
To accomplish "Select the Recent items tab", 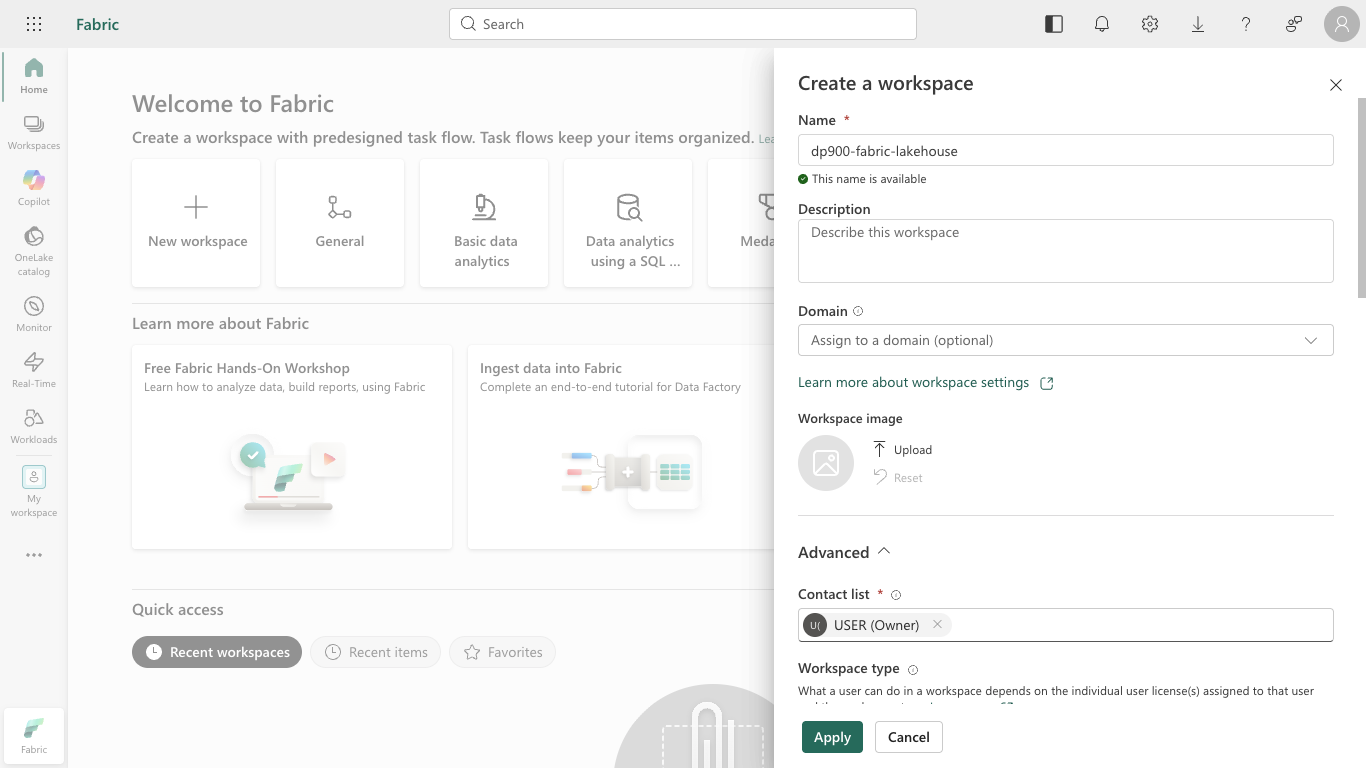I will click(375, 652).
